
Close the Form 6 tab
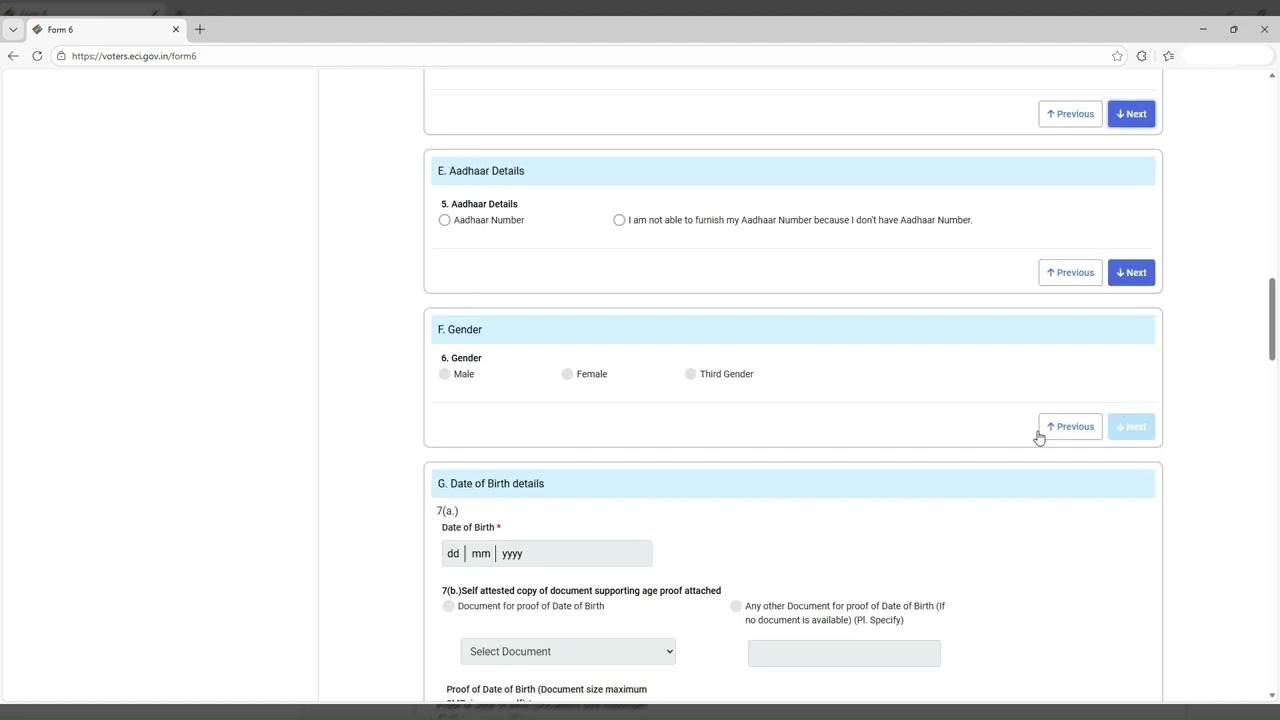(x=176, y=30)
